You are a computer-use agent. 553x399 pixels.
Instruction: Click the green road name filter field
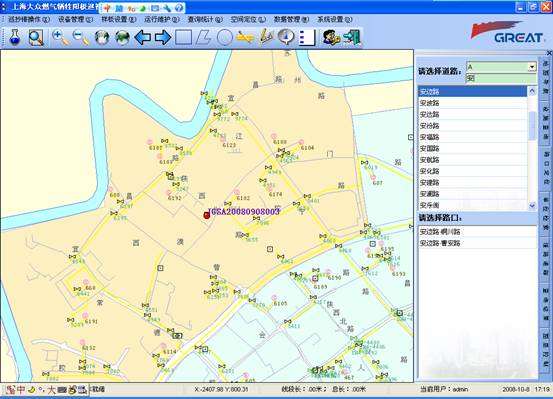point(501,78)
